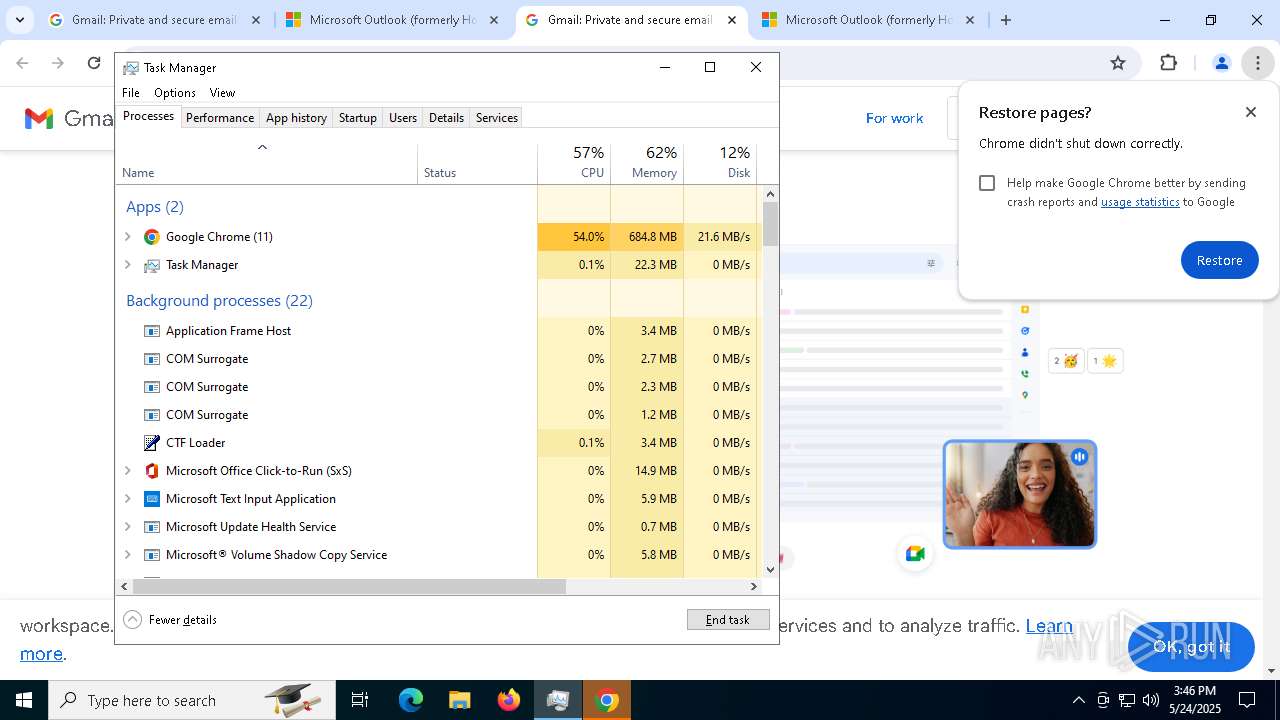Click the Task Manager icon in Apps list
This screenshot has width=1280, height=720.
tap(152, 265)
